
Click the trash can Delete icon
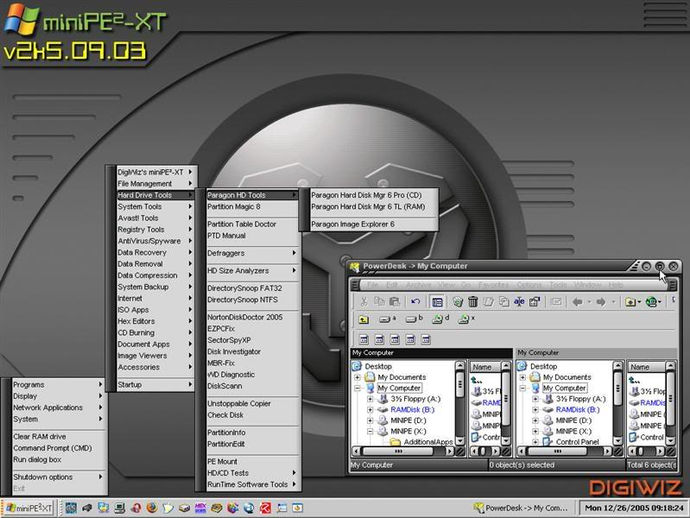coord(473,301)
